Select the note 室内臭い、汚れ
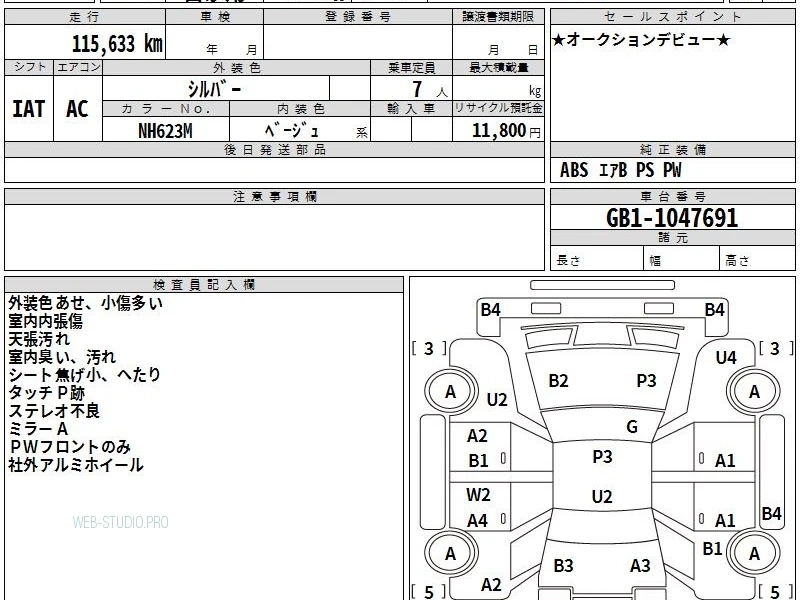 click(62, 357)
